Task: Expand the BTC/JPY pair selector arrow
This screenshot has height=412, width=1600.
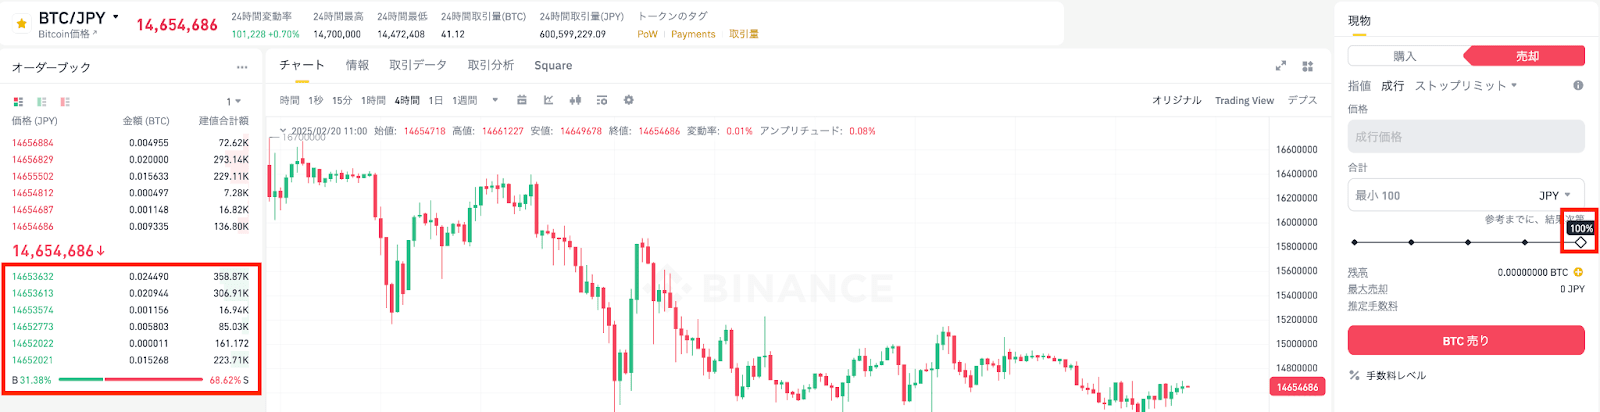Action: pos(116,17)
